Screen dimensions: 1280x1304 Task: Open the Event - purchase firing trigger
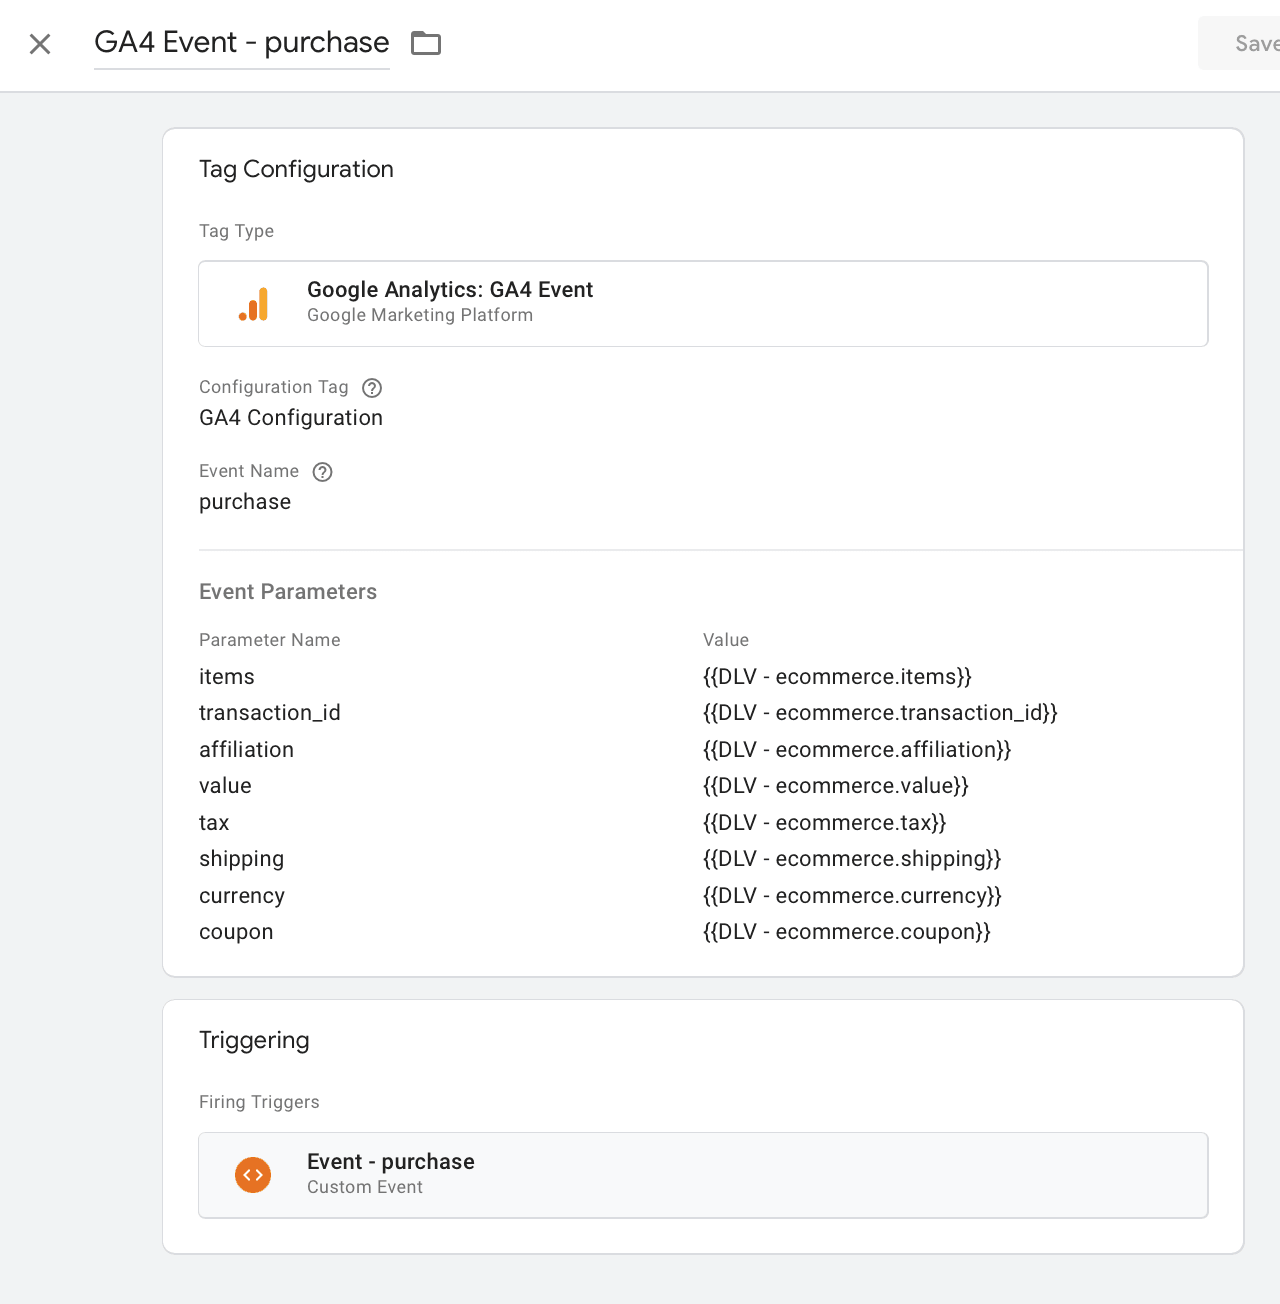[x=703, y=1175]
